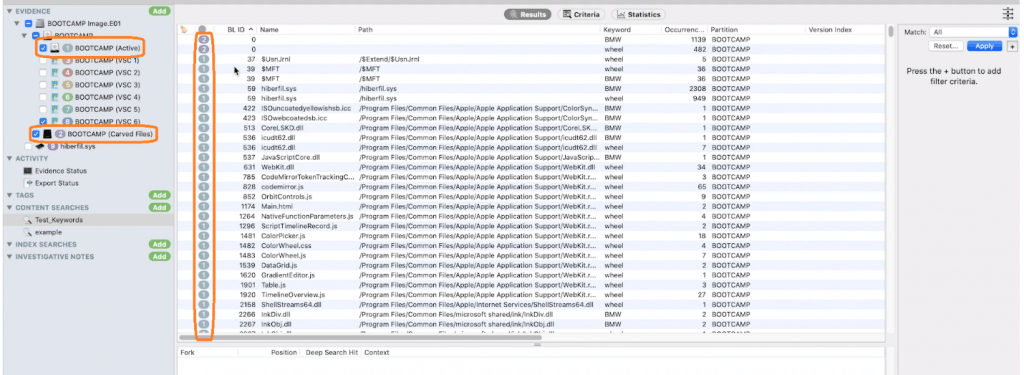
Task: Click the source badge on the $UsnJrnl row
Action: click(x=203, y=59)
